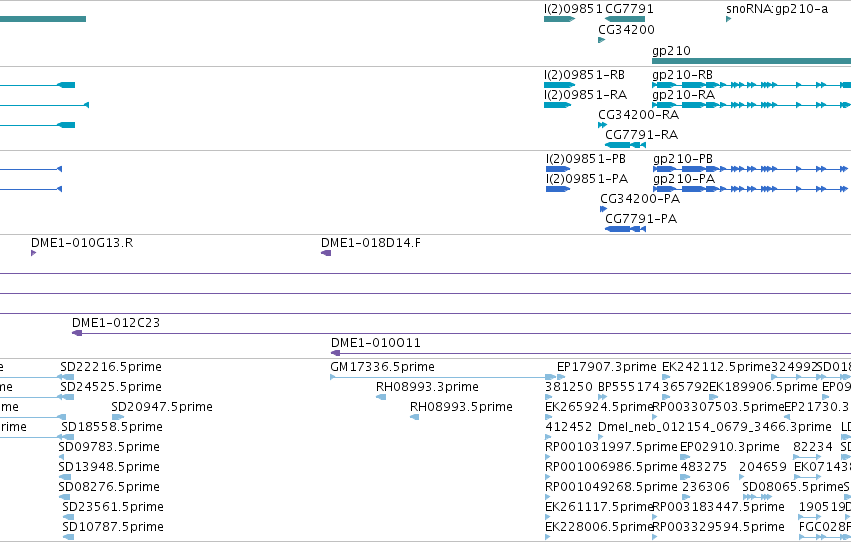Click the RH08993.5prime EST glyph

(415, 417)
